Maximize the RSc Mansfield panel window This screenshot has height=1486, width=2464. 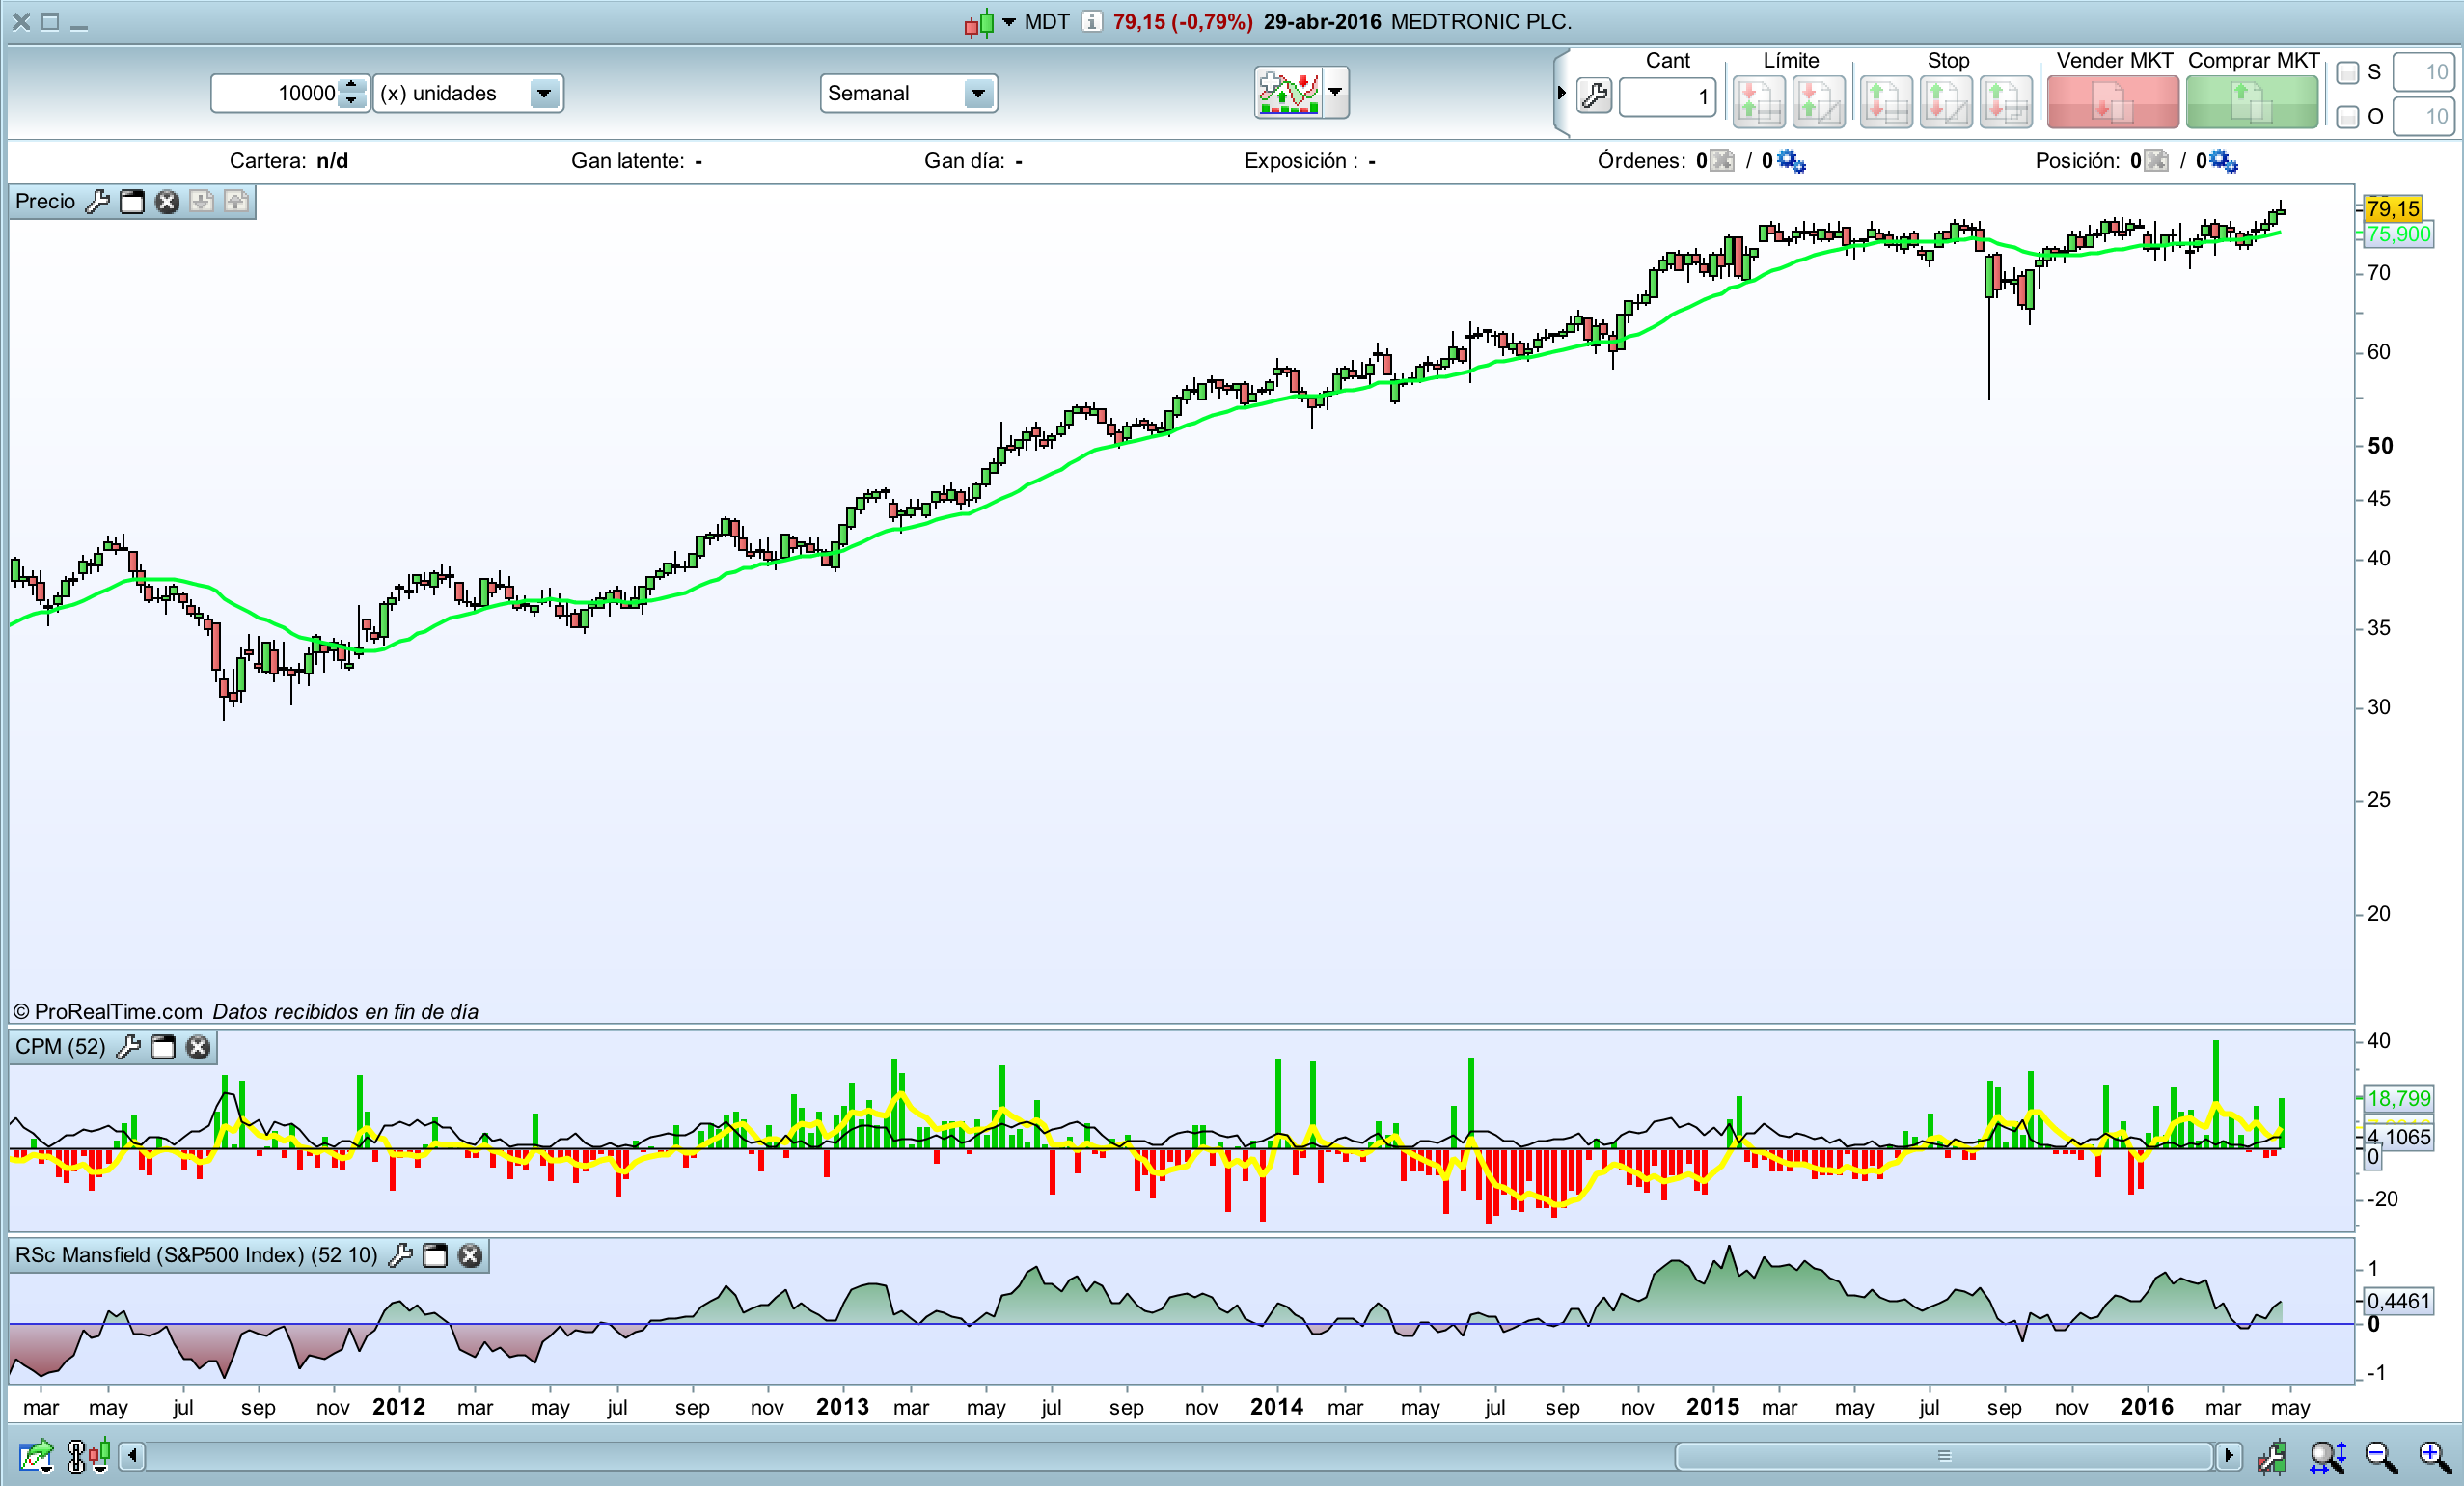435,1255
